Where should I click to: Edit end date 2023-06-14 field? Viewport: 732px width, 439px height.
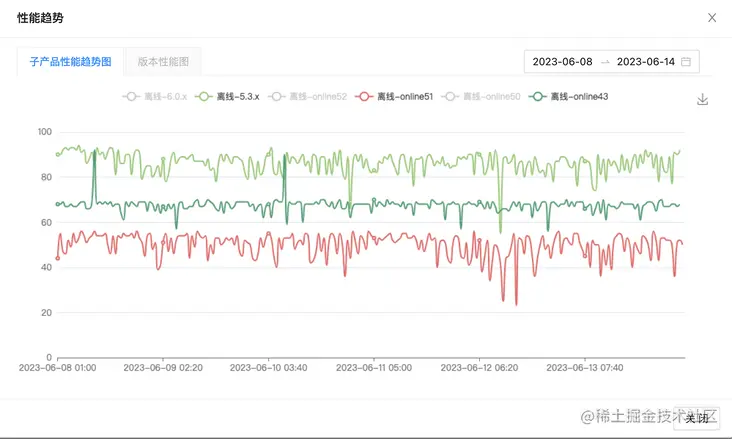[x=646, y=62]
